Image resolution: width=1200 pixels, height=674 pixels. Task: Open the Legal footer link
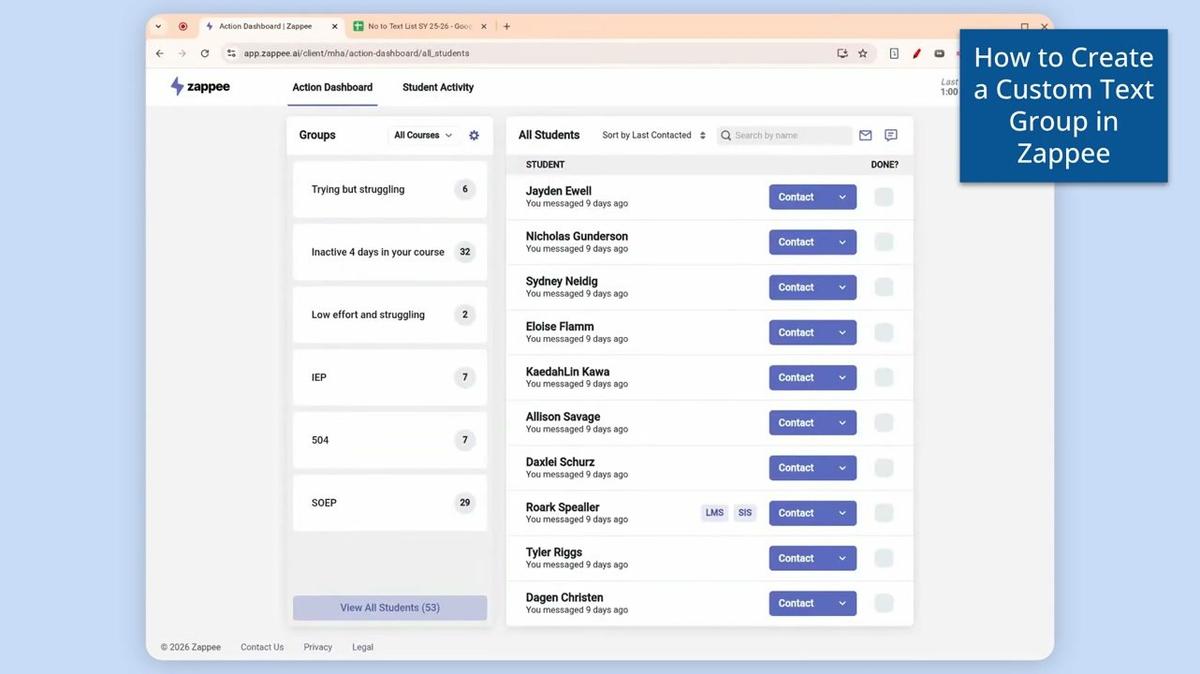363,647
